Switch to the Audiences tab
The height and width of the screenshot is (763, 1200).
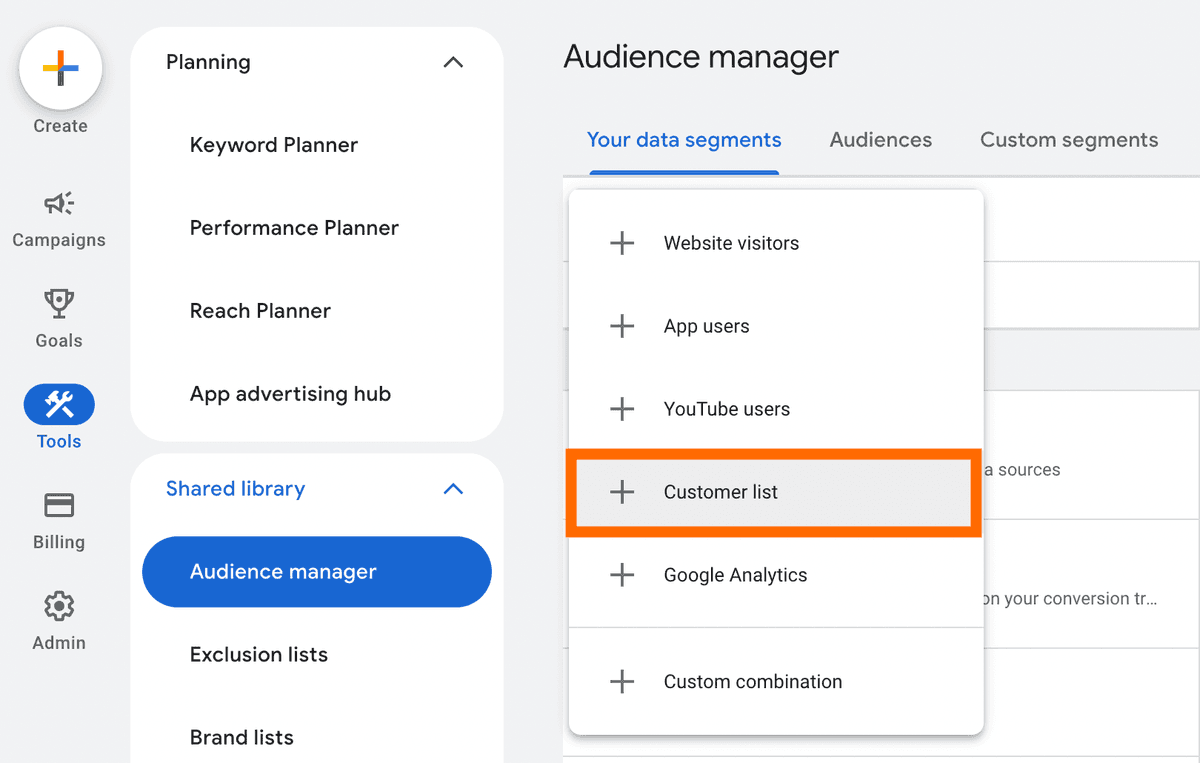(880, 140)
